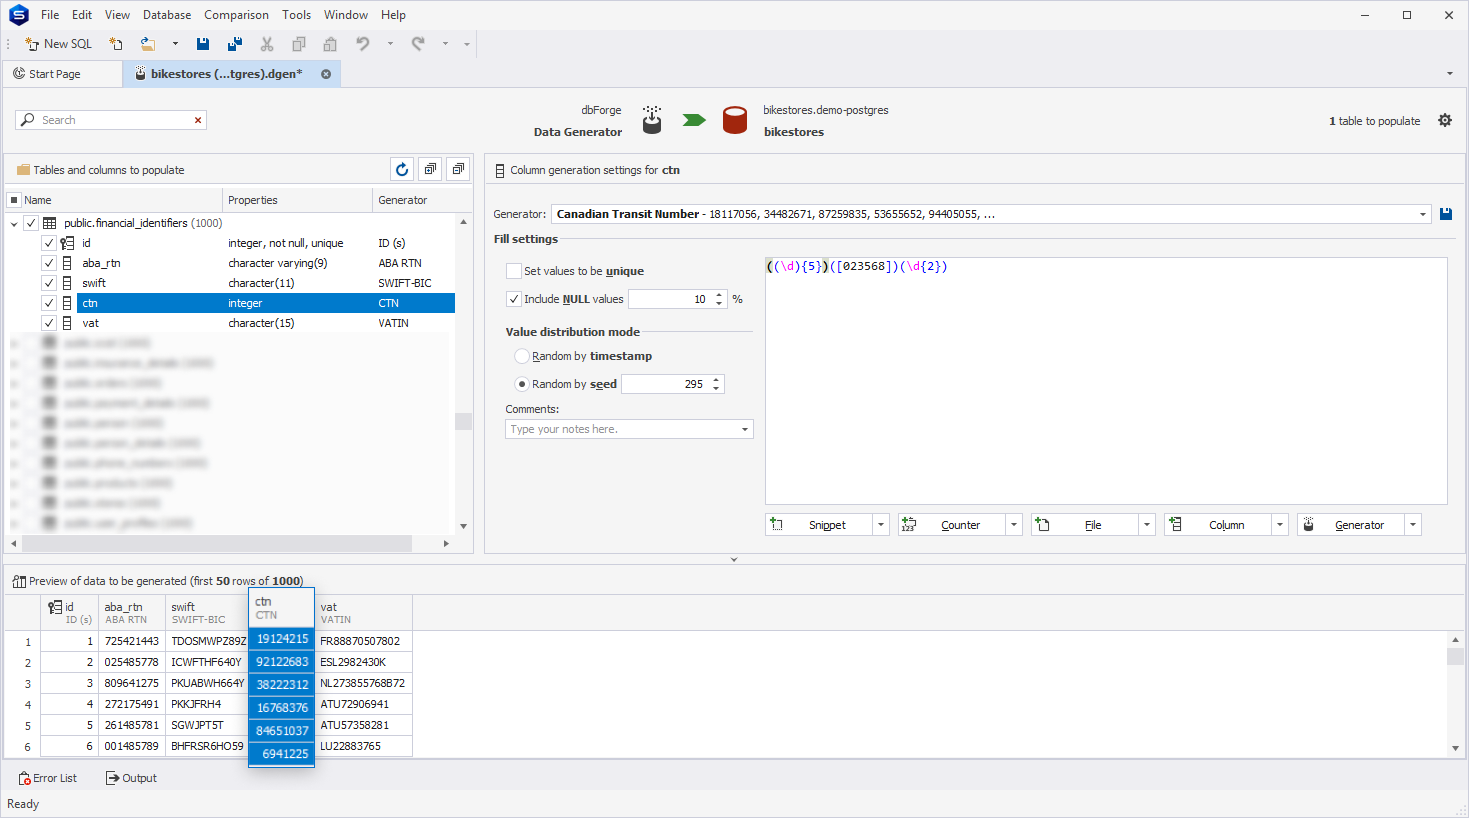1469x818 pixels.
Task: Enable Set values to be unique
Action: pos(514,271)
